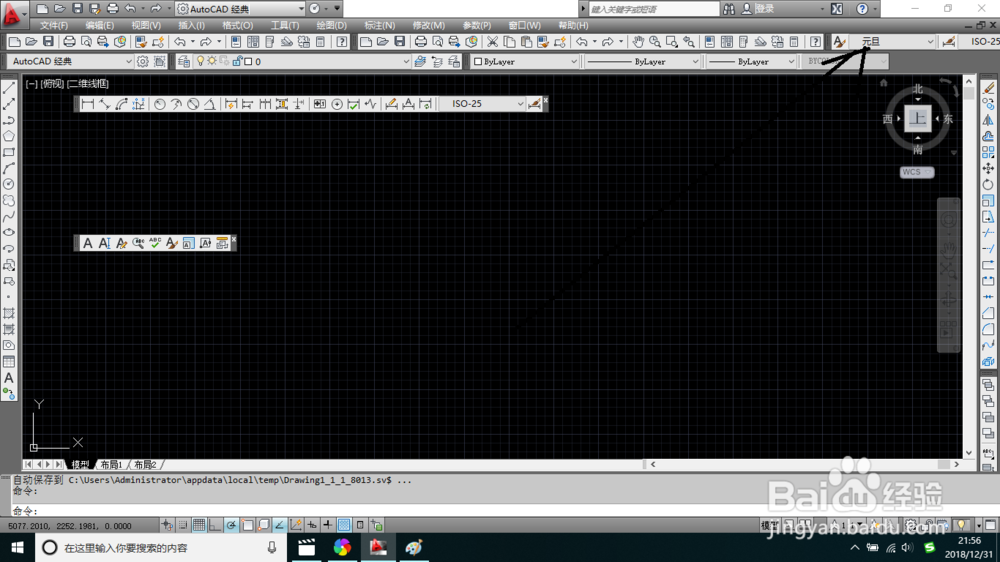Viewport: 1000px width, 562px height.
Task: Click the ByLayer color swatch box
Action: click(x=478, y=62)
